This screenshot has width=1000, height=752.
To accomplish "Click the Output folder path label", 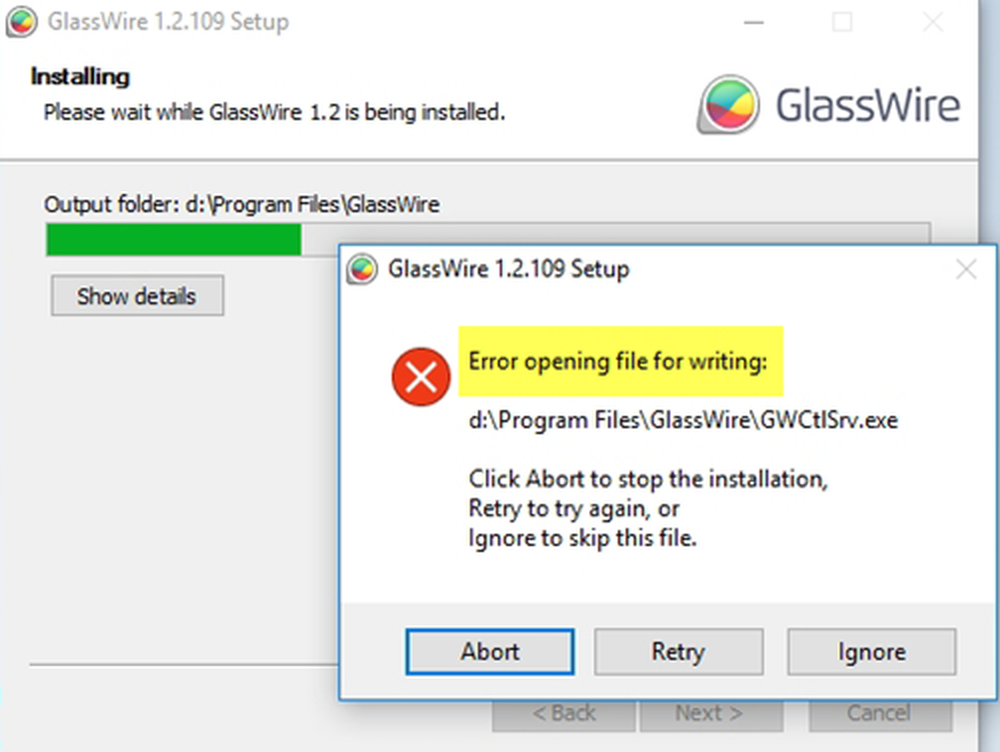I will [x=242, y=205].
